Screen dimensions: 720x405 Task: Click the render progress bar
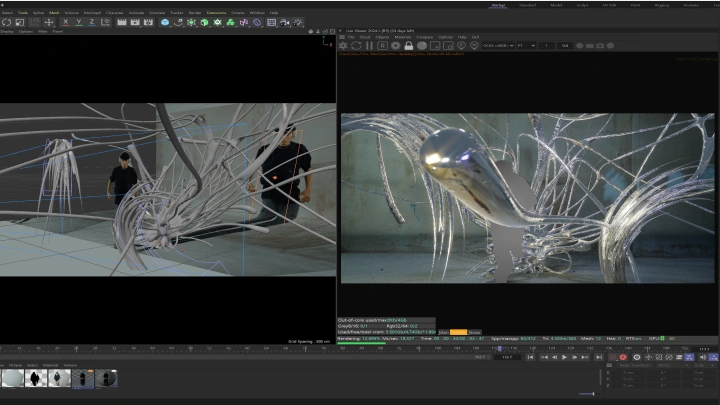click(x=361, y=344)
